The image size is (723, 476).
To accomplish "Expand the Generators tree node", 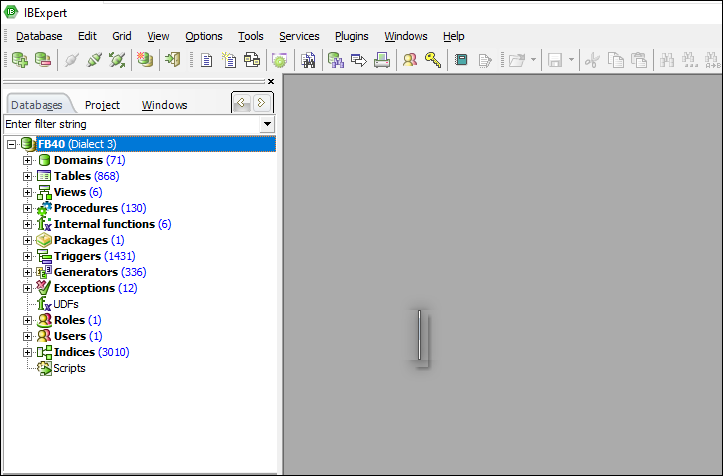I will point(27,272).
